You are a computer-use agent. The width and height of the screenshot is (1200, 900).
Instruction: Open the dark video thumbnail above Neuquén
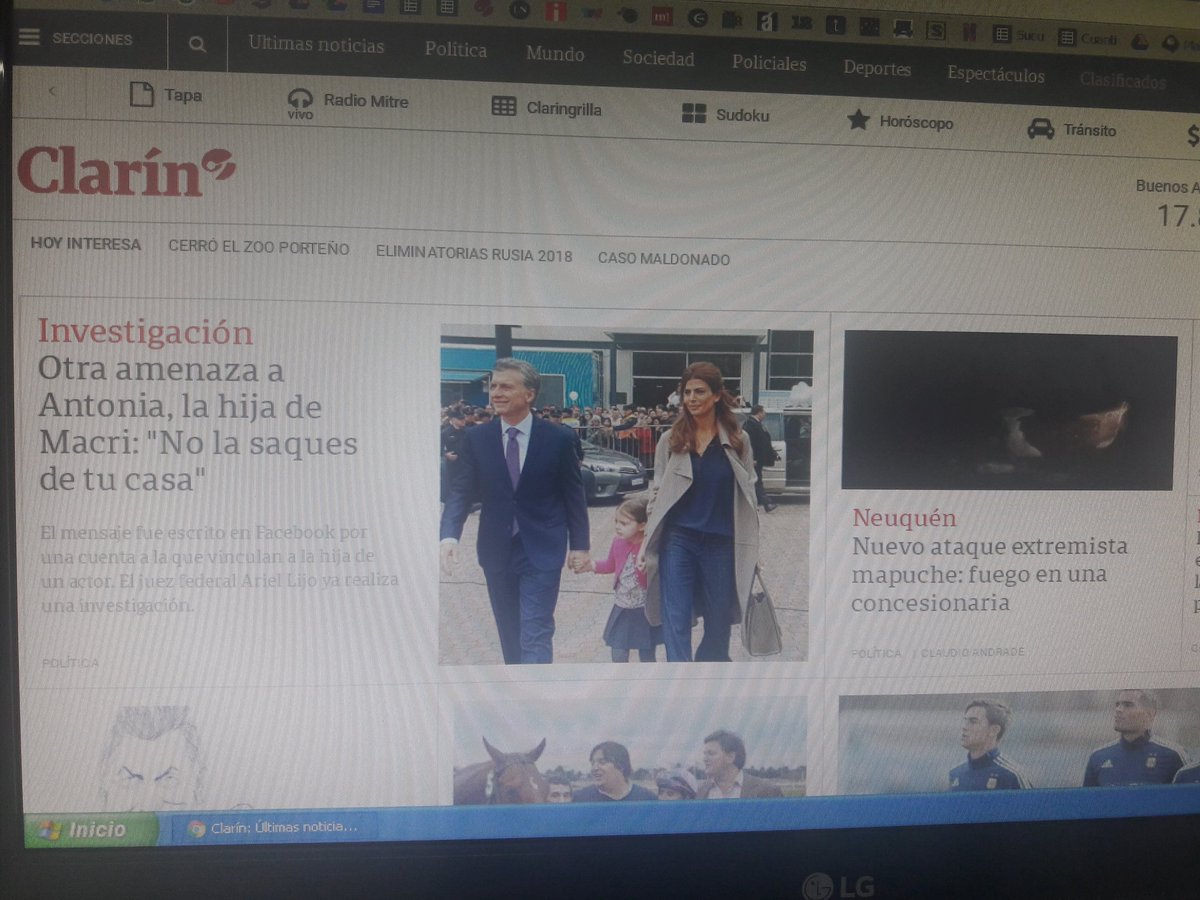[x=1010, y=411]
